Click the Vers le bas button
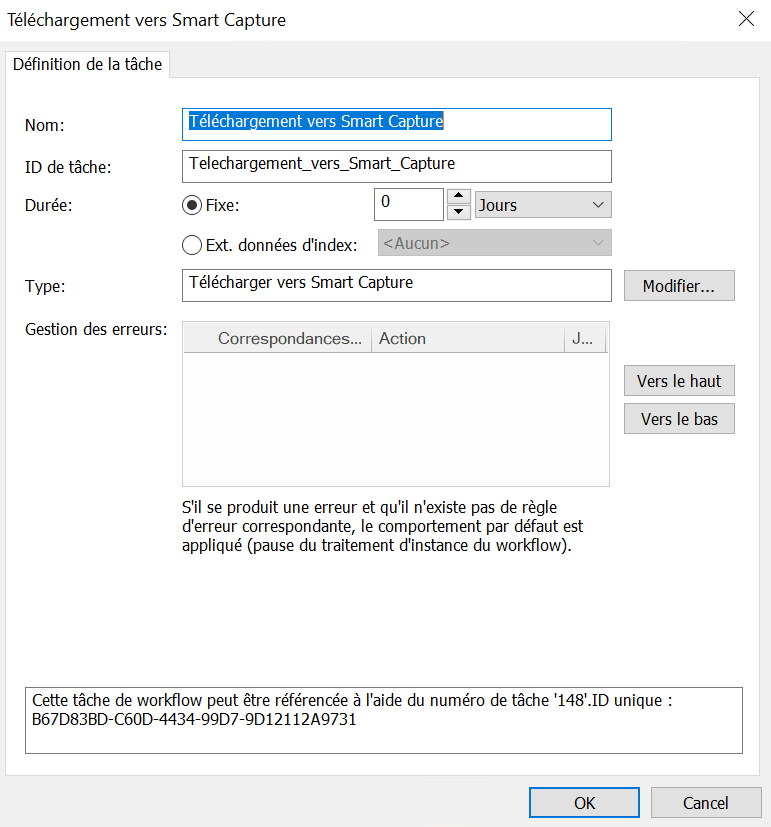 679,419
